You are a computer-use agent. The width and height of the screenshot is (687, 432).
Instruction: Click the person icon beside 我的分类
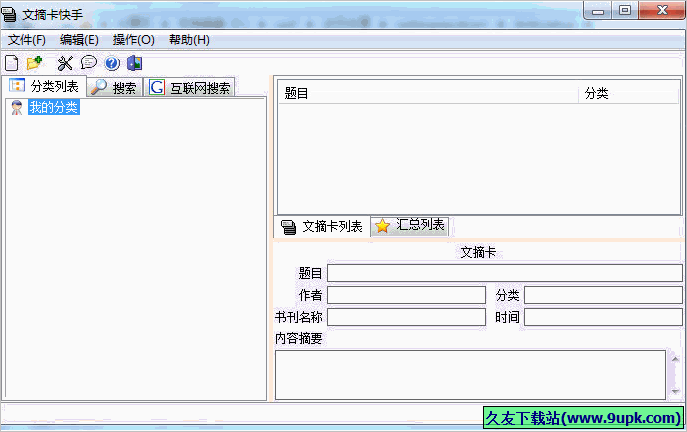17,107
